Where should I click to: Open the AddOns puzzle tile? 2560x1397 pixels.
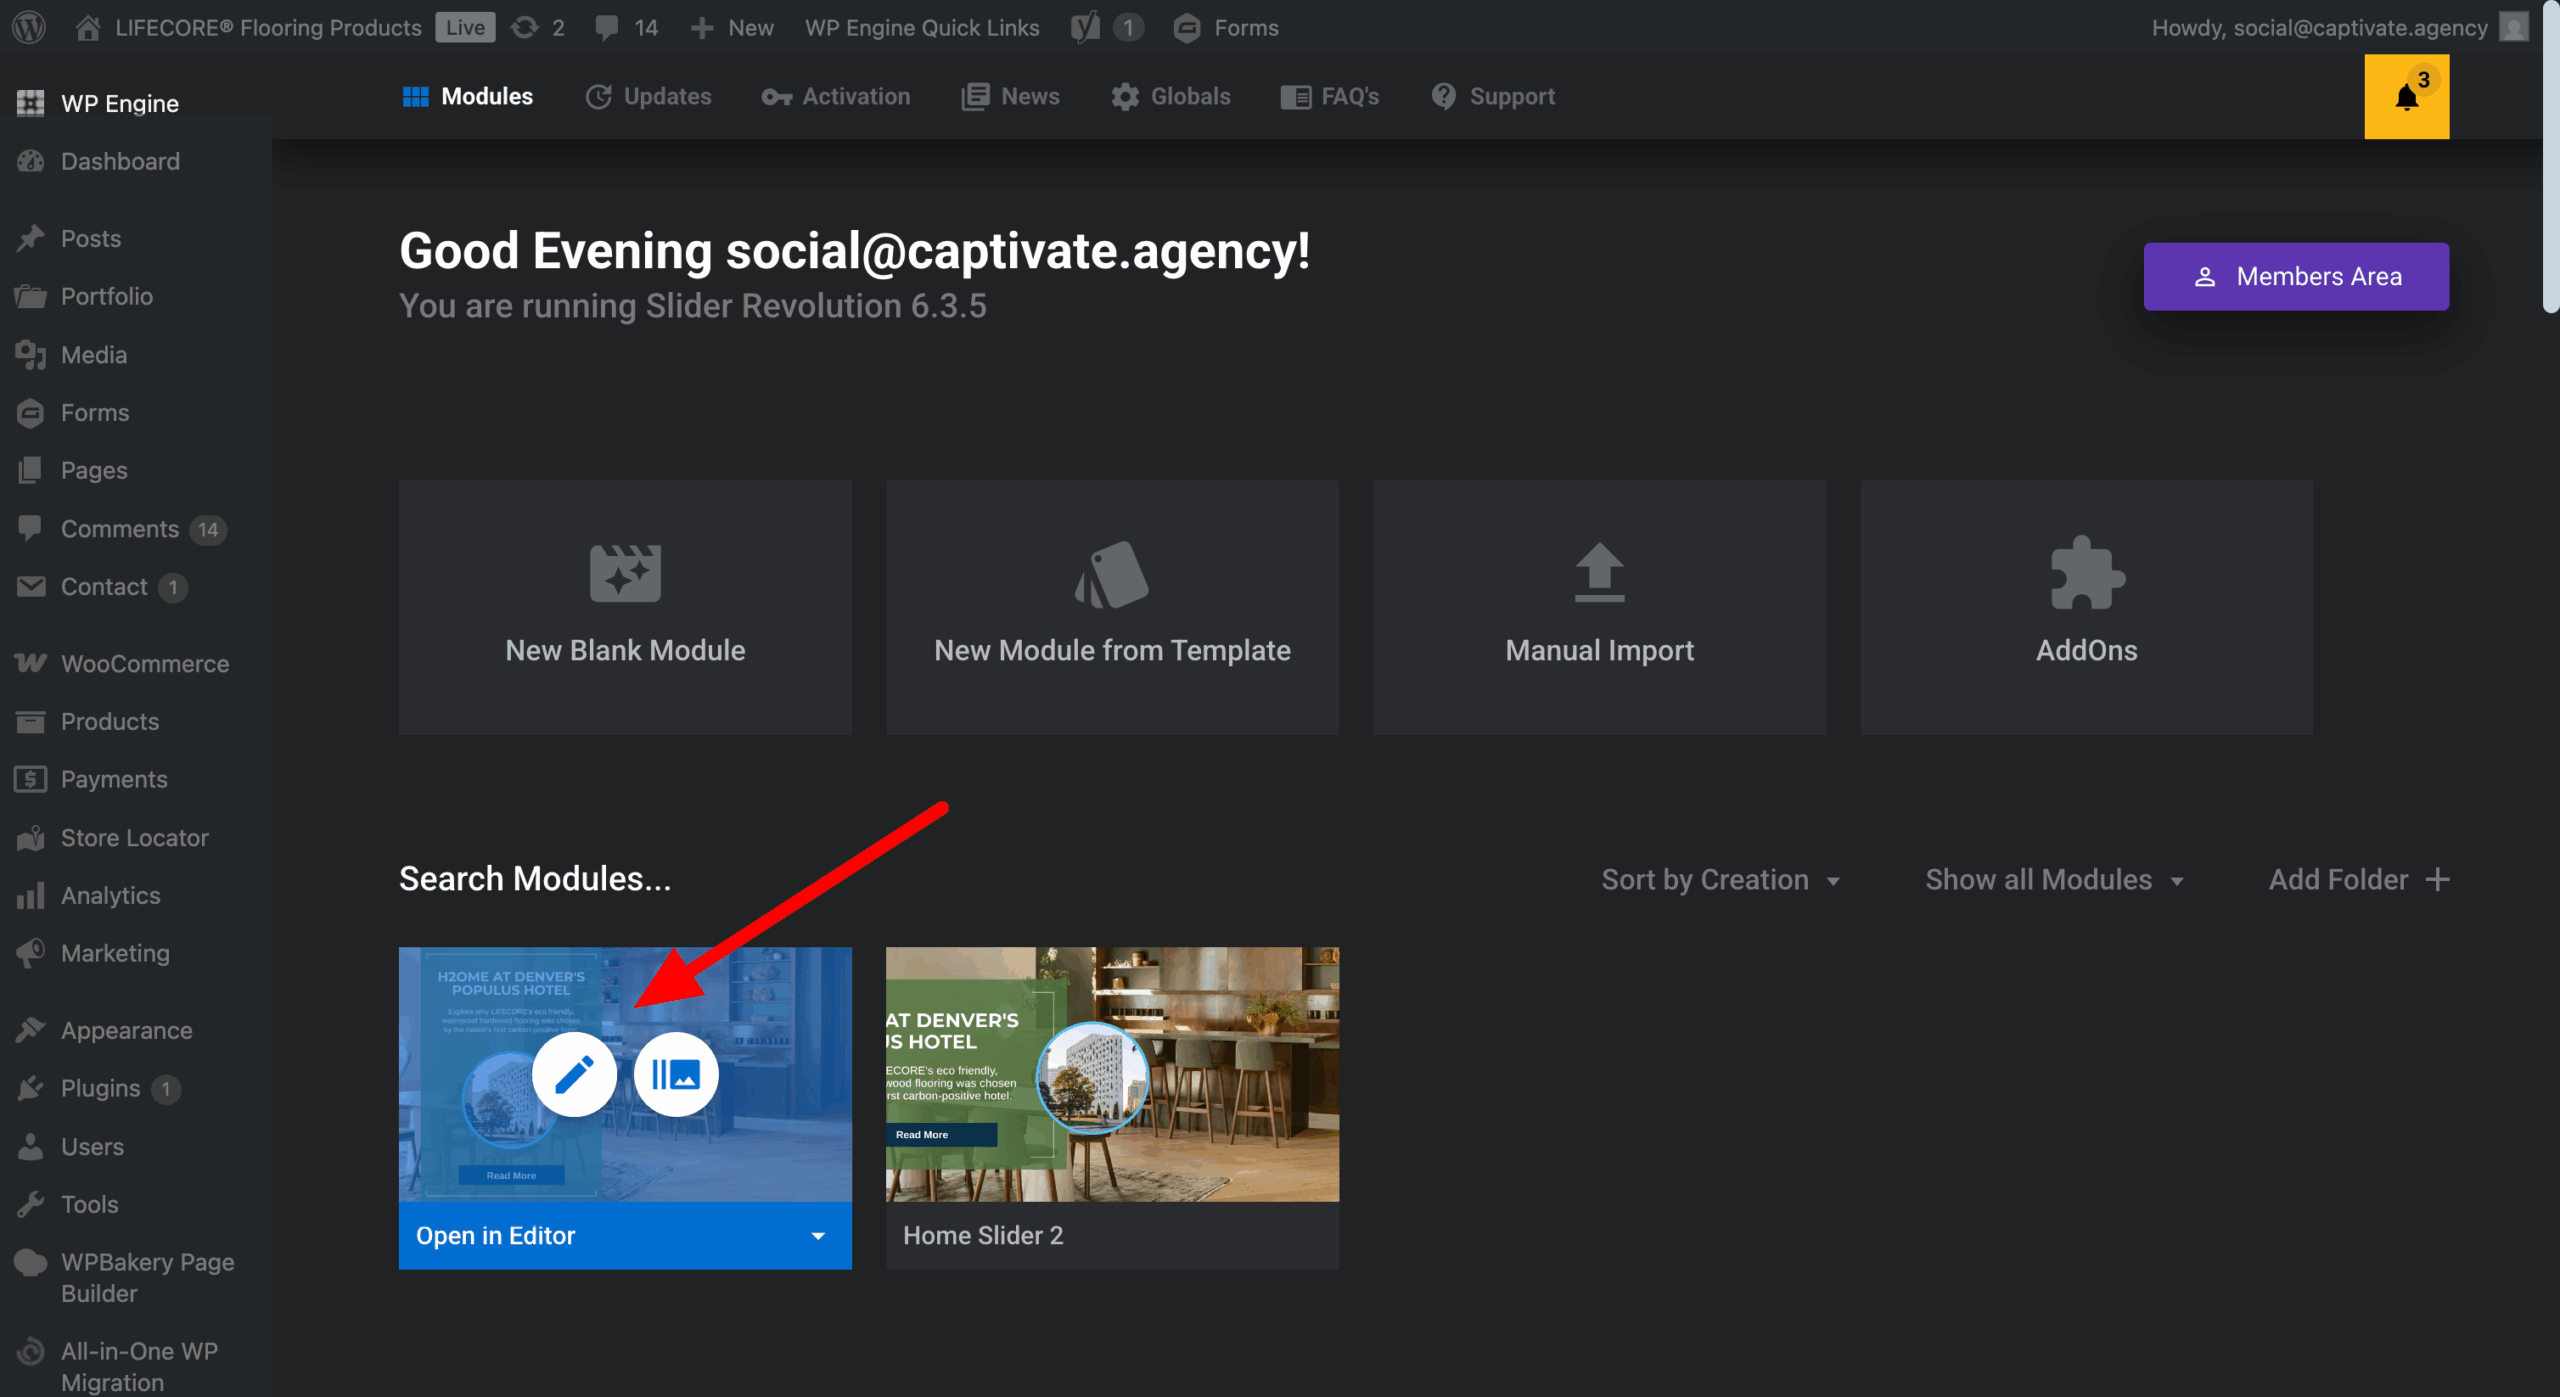2086,607
